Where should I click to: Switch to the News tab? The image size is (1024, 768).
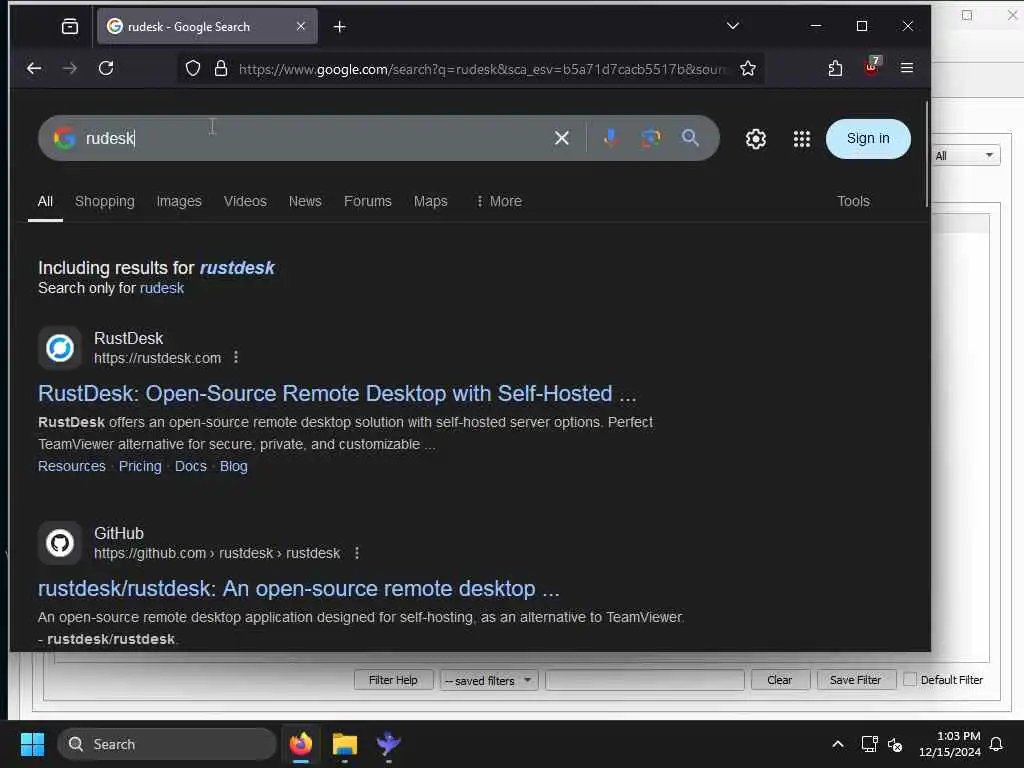(305, 201)
